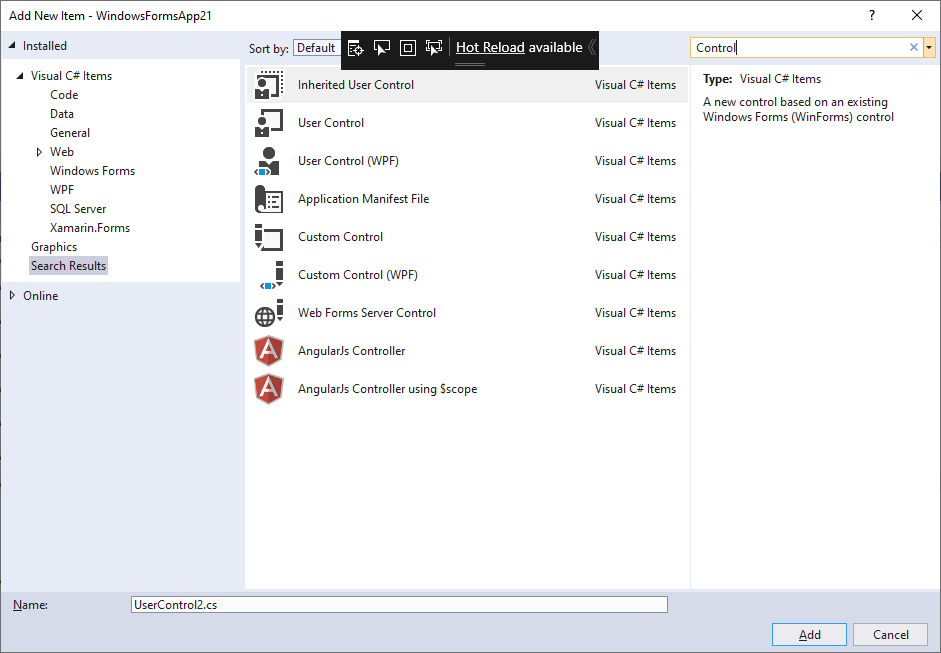Collapse the Hot Reload toolbar chevron
Screen dimensions: 941x653
(x=592, y=47)
